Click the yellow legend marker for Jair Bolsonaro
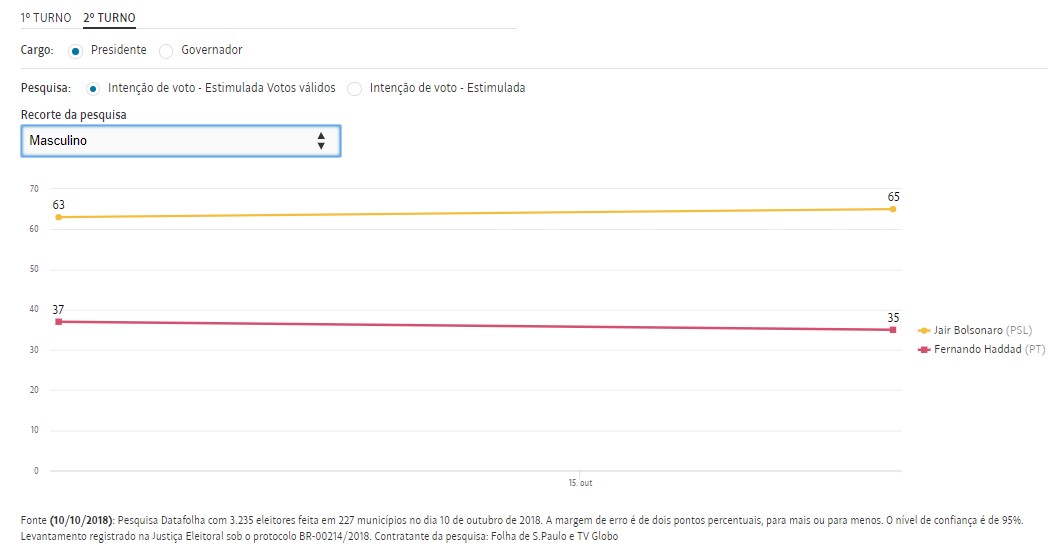 923,330
